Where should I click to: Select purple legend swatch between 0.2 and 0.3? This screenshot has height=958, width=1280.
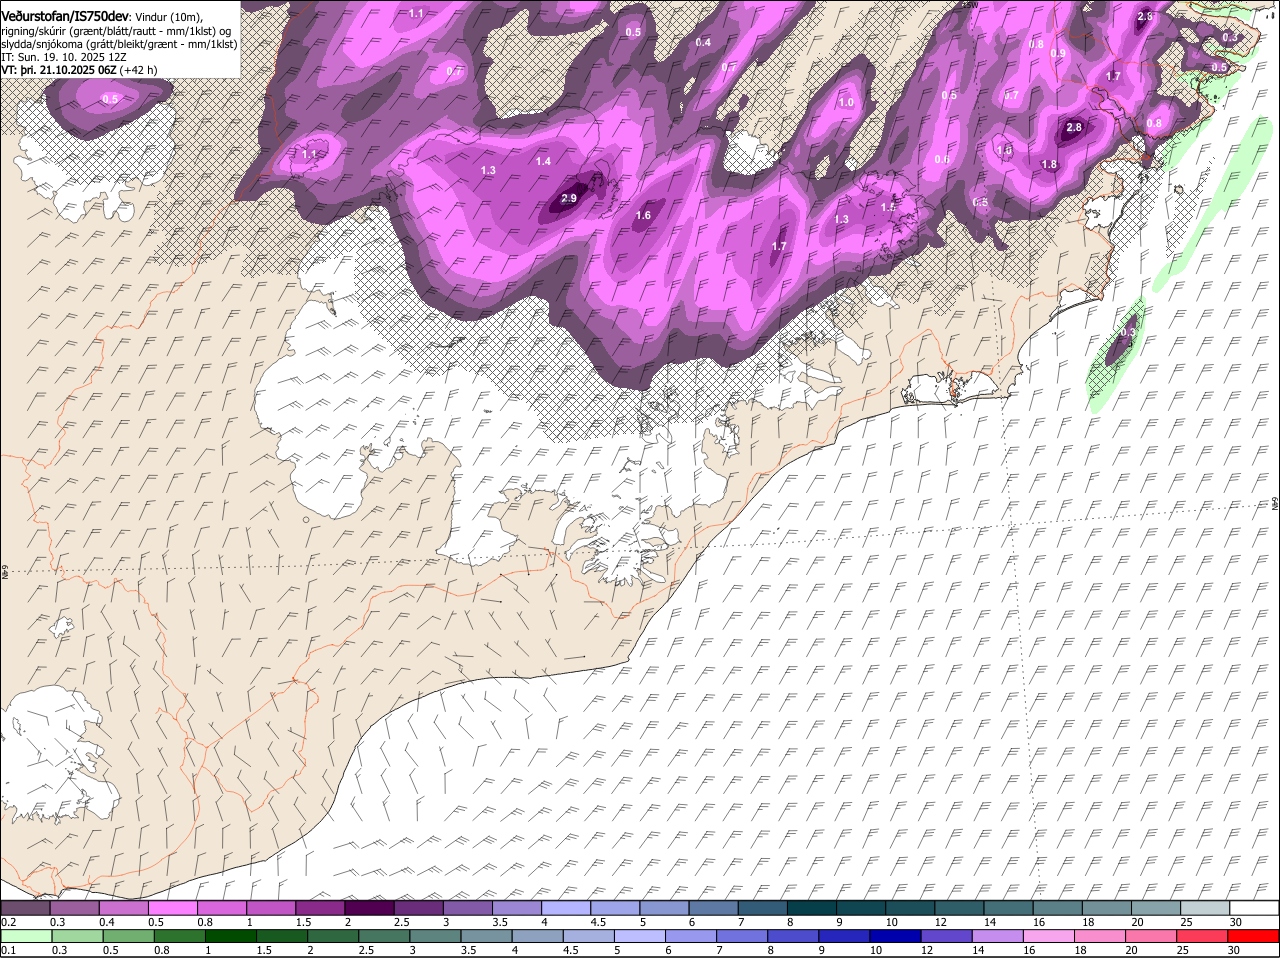25,908
